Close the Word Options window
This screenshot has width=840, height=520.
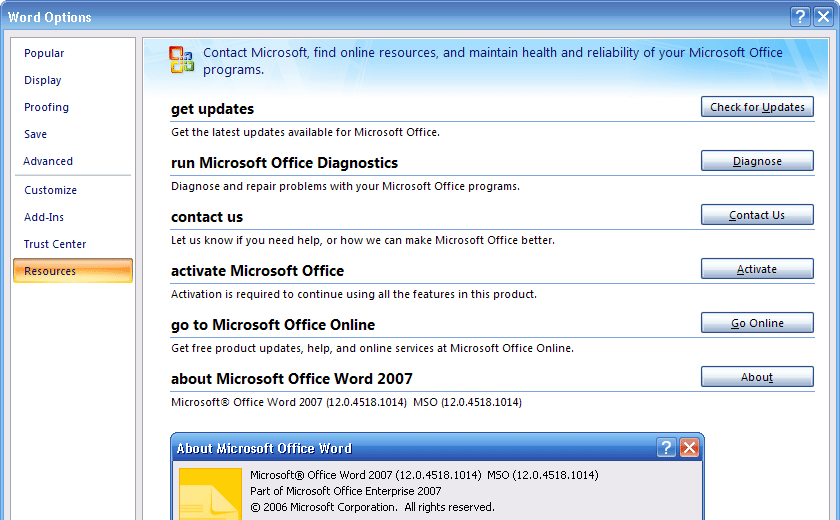[823, 16]
